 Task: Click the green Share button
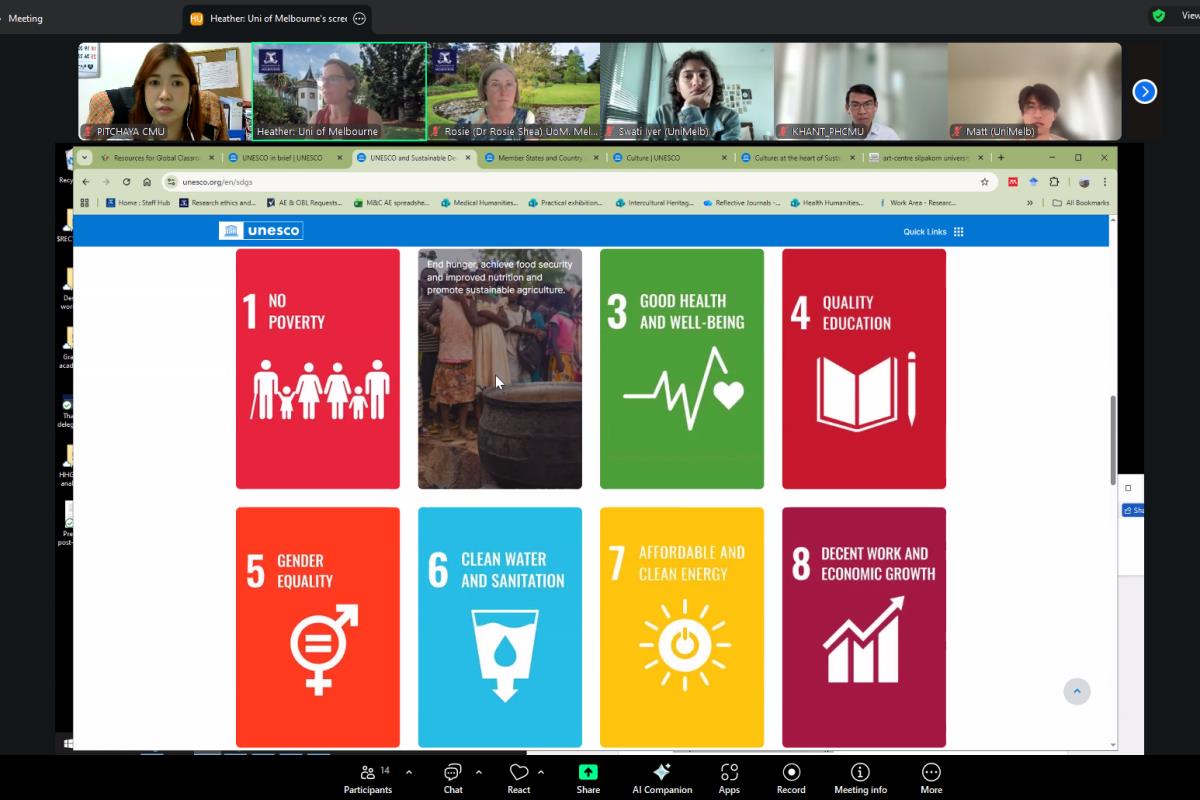pos(588,777)
